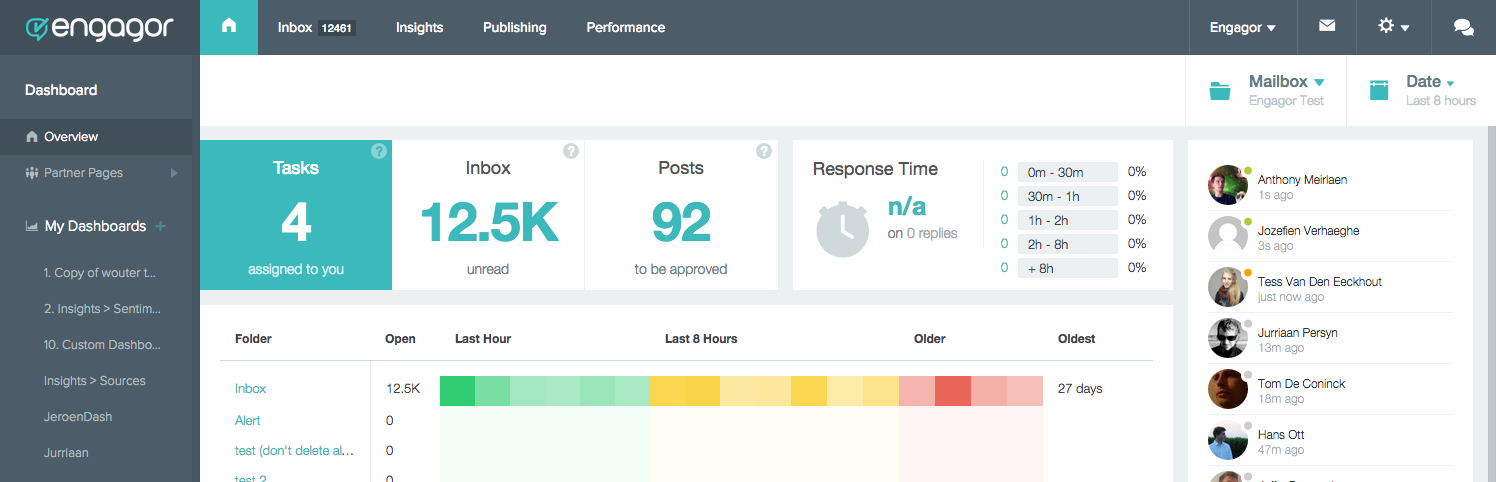The width and height of the screenshot is (1496, 482).
Task: Switch to the Insights tab
Action: [419, 28]
